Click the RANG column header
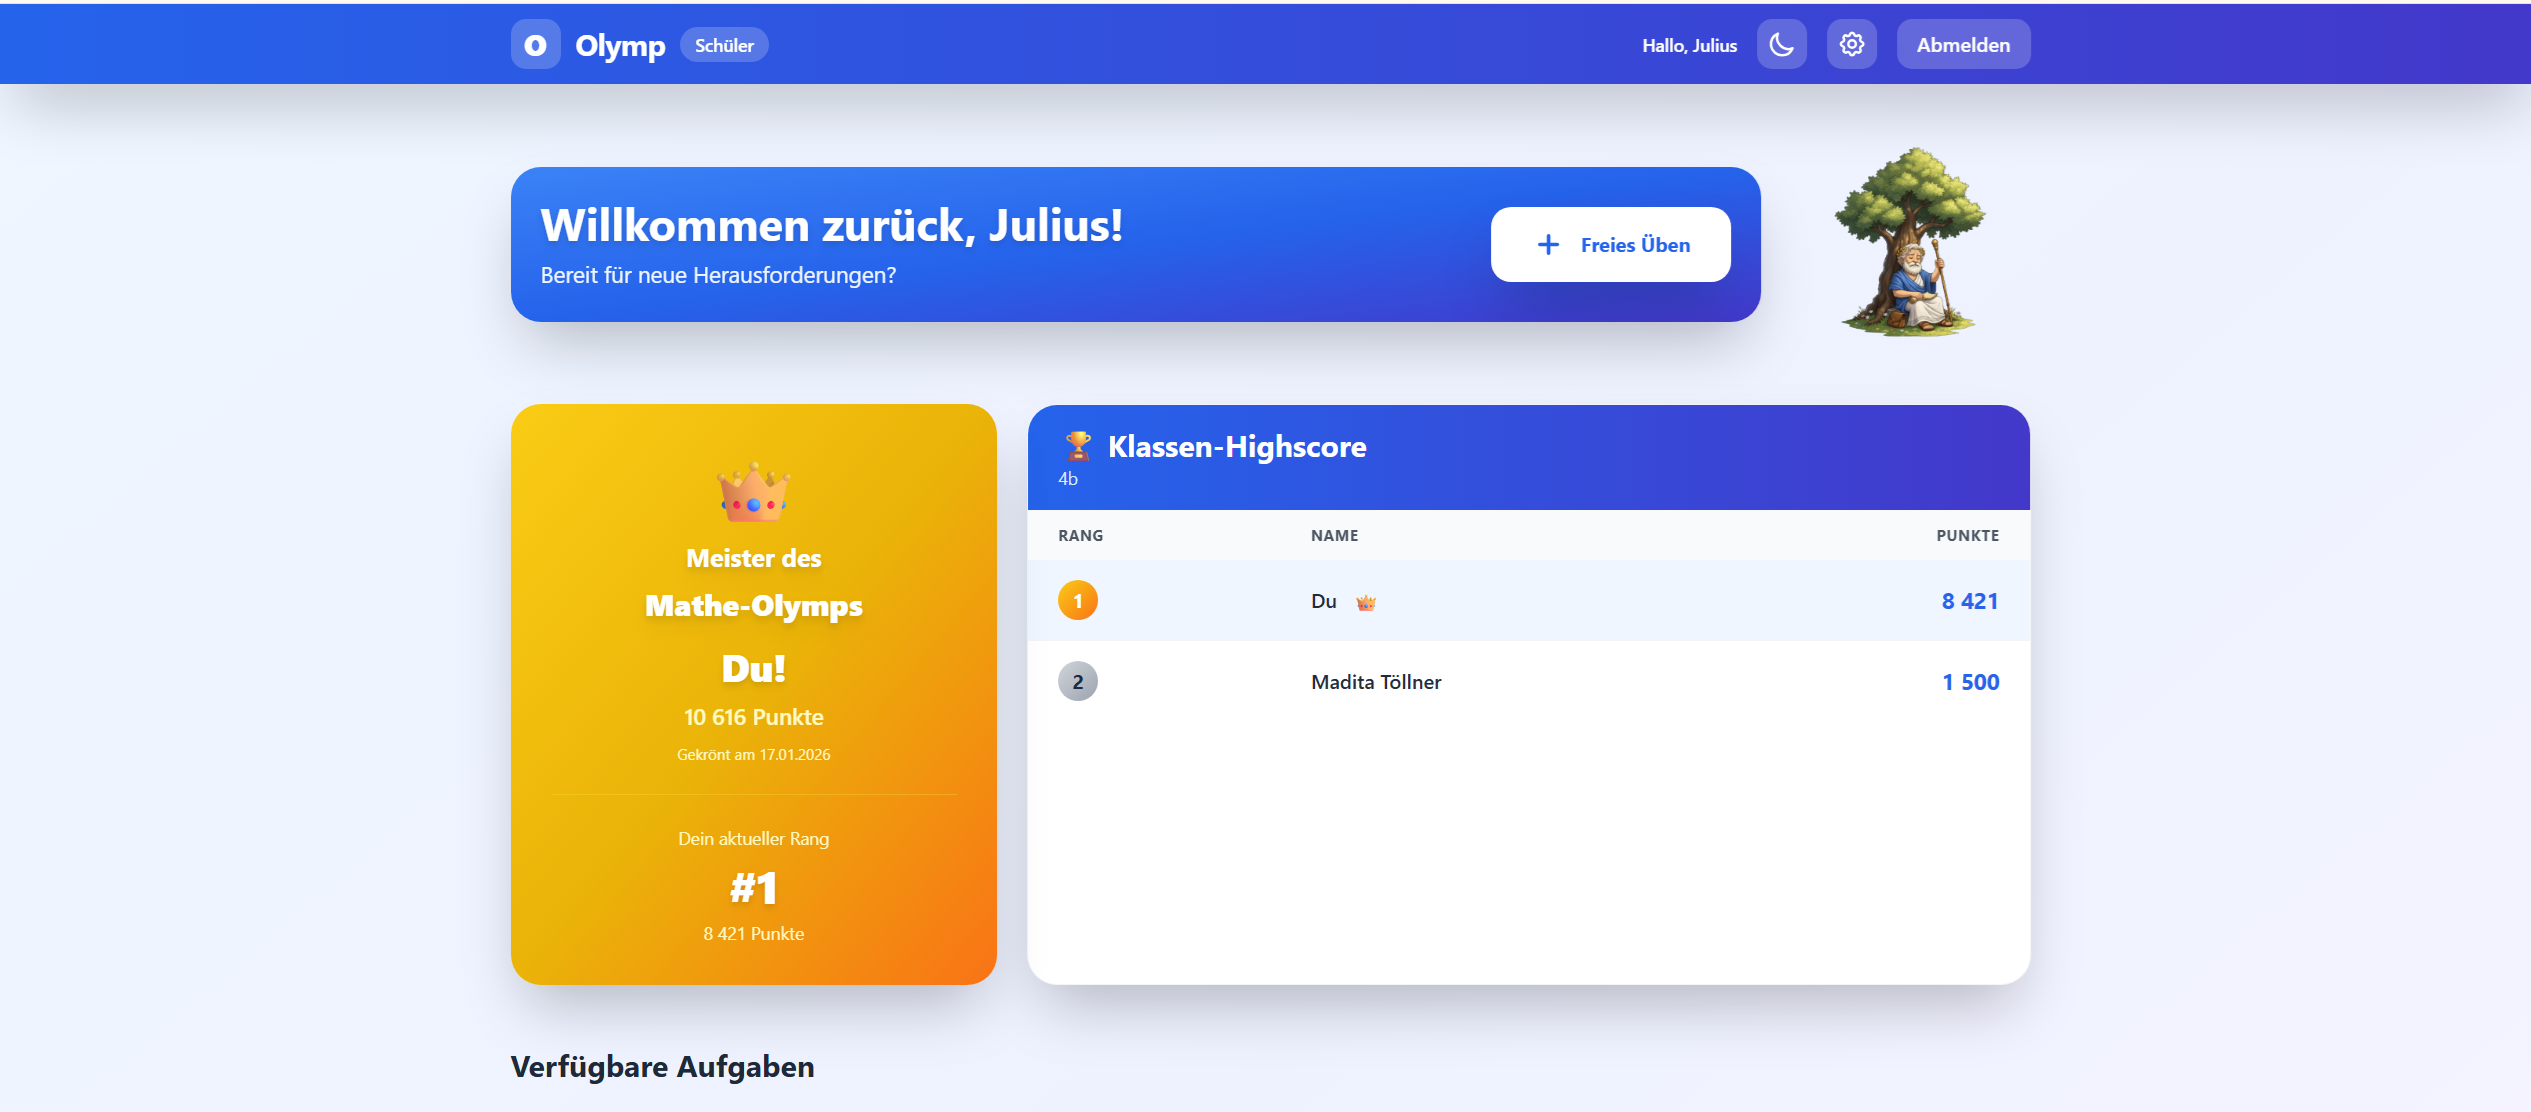Image resolution: width=2531 pixels, height=1112 pixels. point(1080,535)
